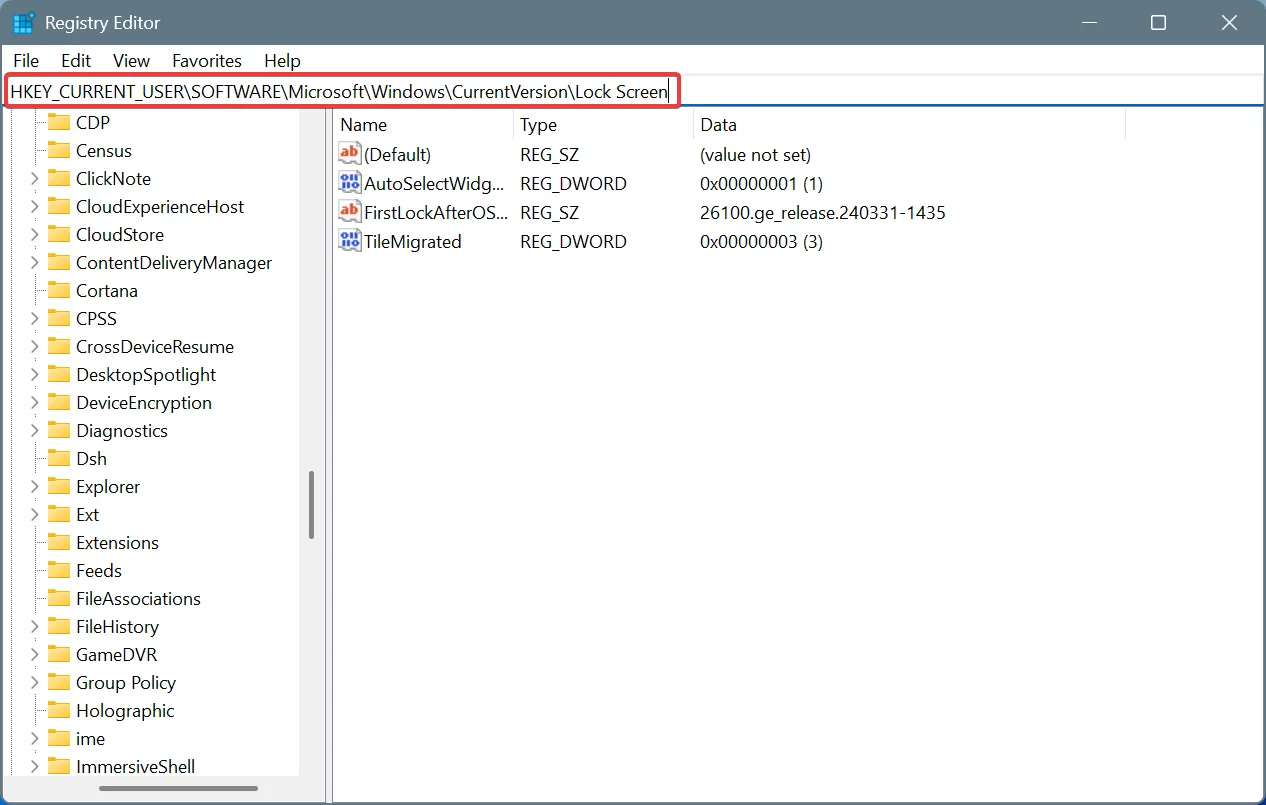Screen dimensions: 1266x805
Task: Click the Diagnostics folder icon
Action: [59, 430]
